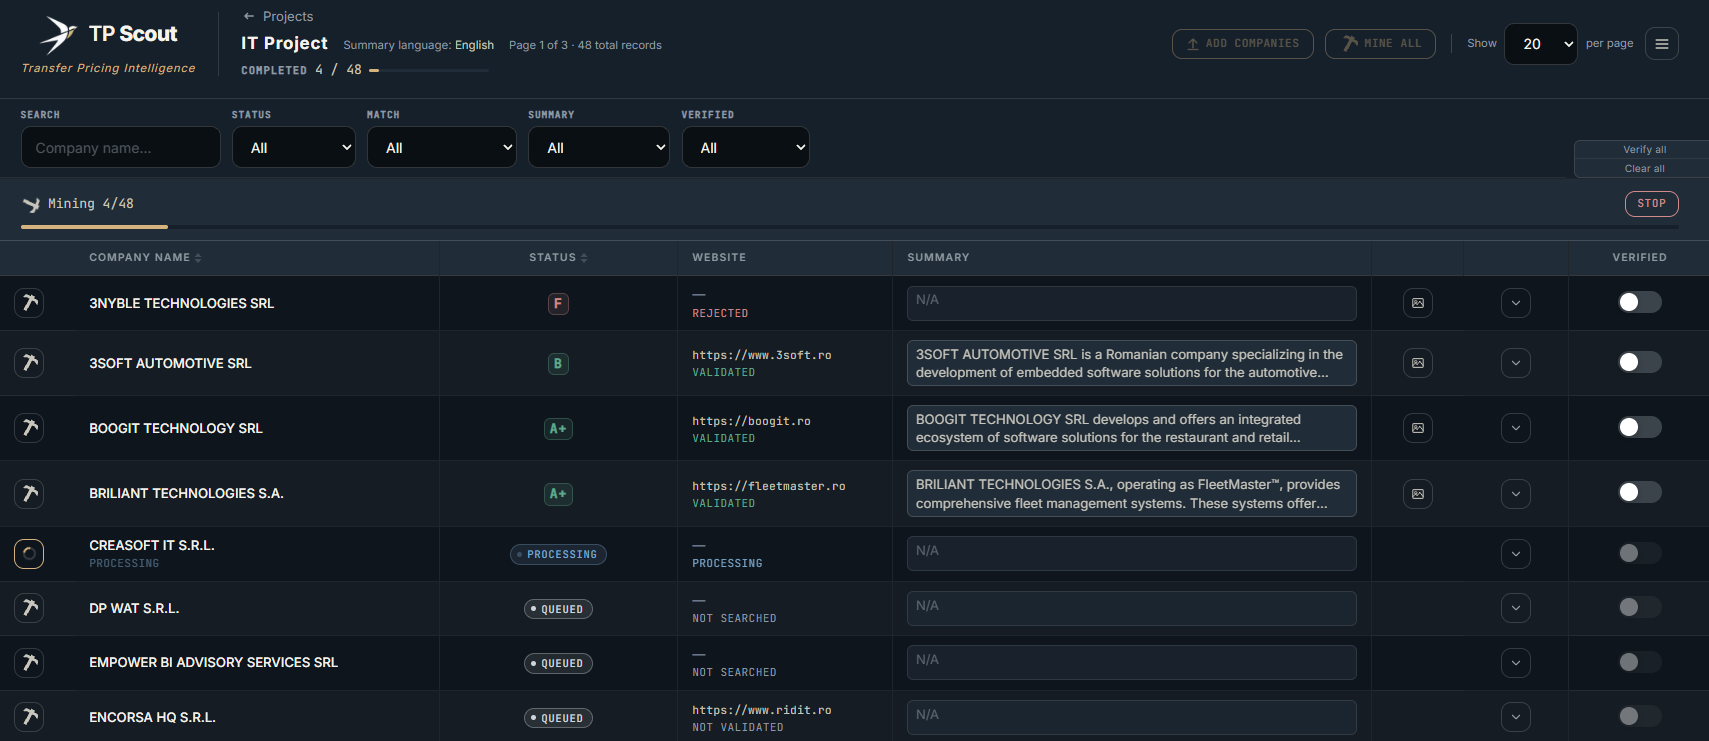The width and height of the screenshot is (1709, 741).
Task: Click the TP Scout bird logo
Action: tap(58, 35)
